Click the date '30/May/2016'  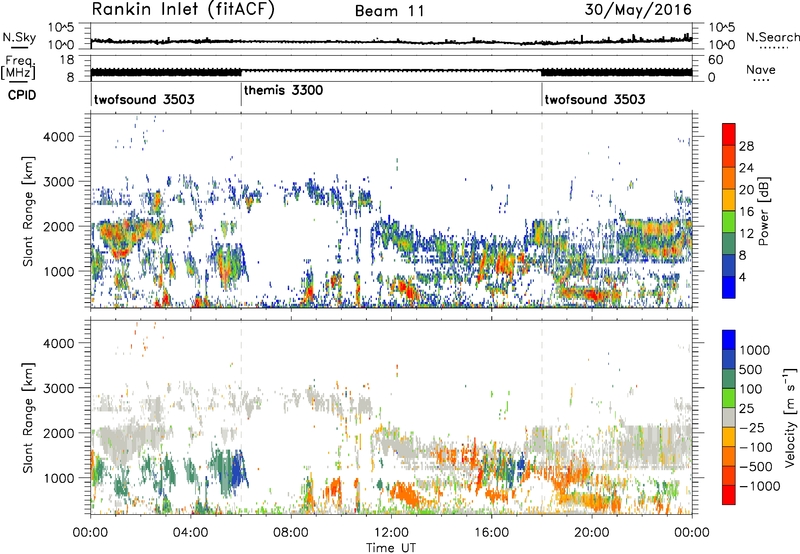(x=638, y=10)
